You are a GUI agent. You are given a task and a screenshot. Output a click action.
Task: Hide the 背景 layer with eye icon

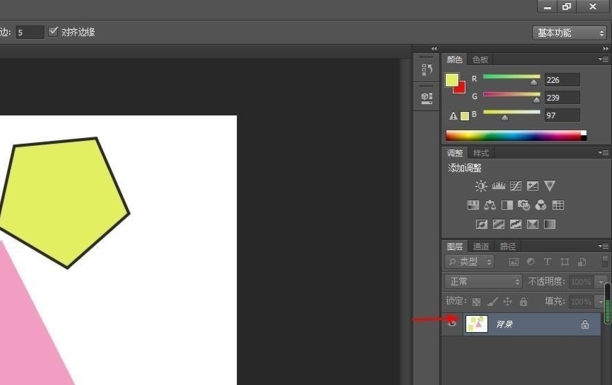click(452, 324)
